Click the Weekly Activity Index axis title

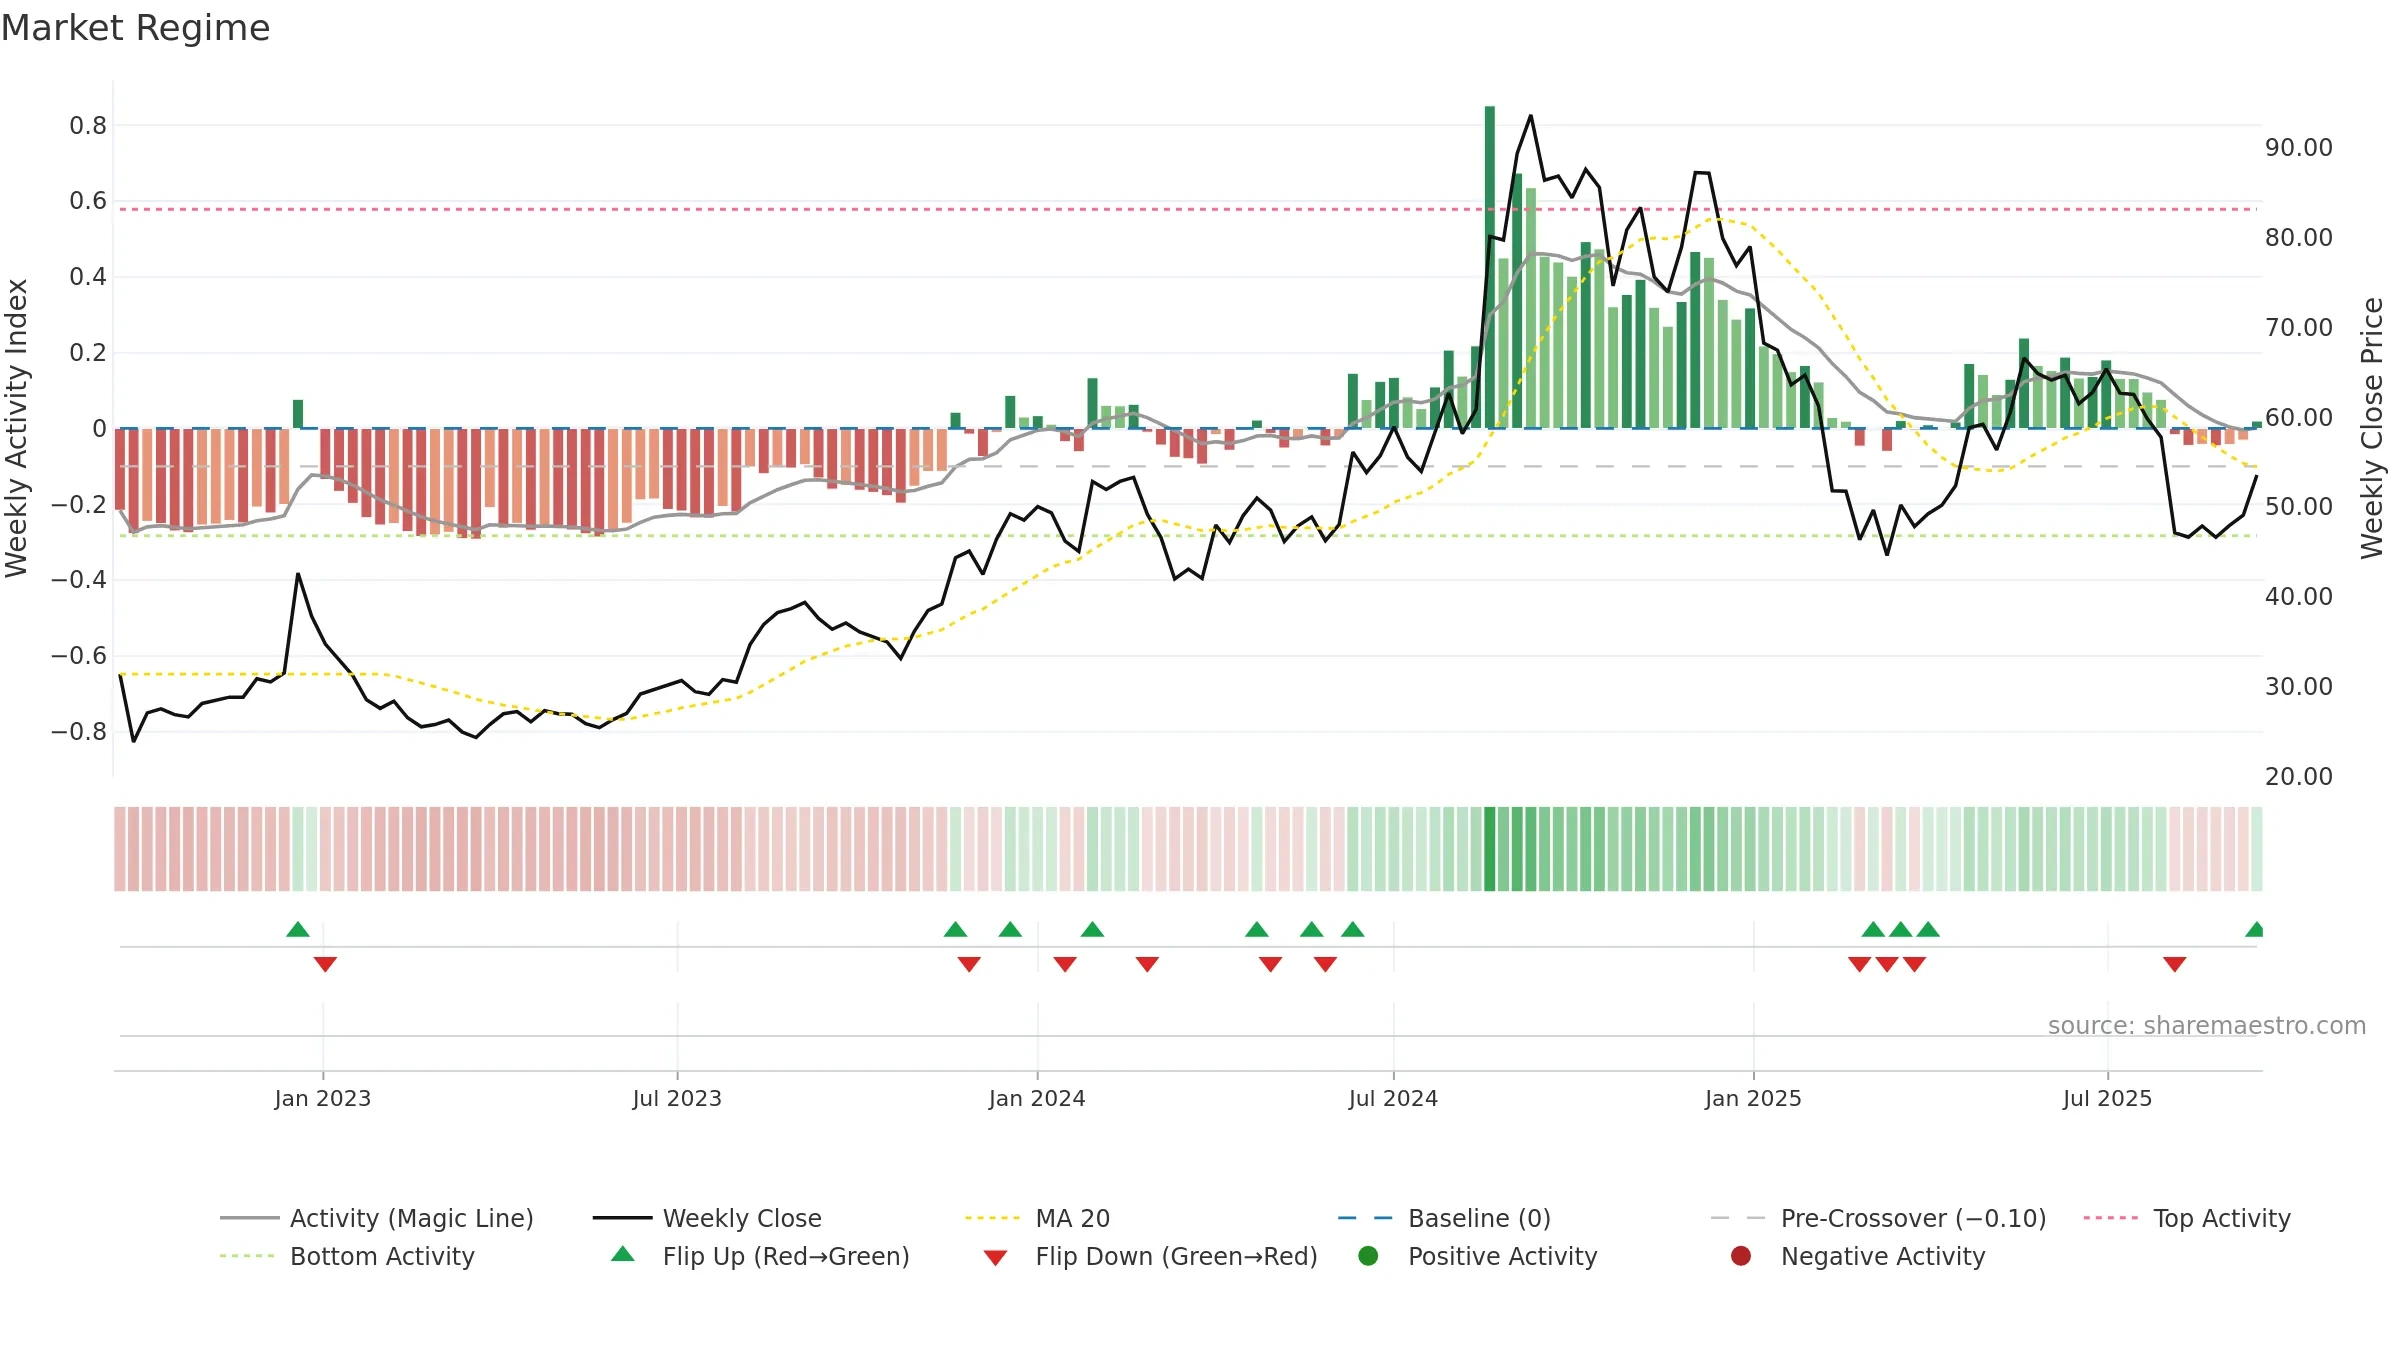coord(16,428)
